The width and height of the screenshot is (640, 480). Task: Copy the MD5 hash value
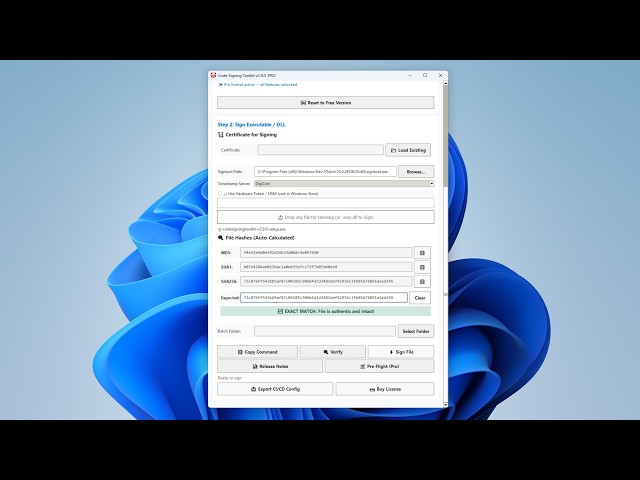tap(422, 253)
